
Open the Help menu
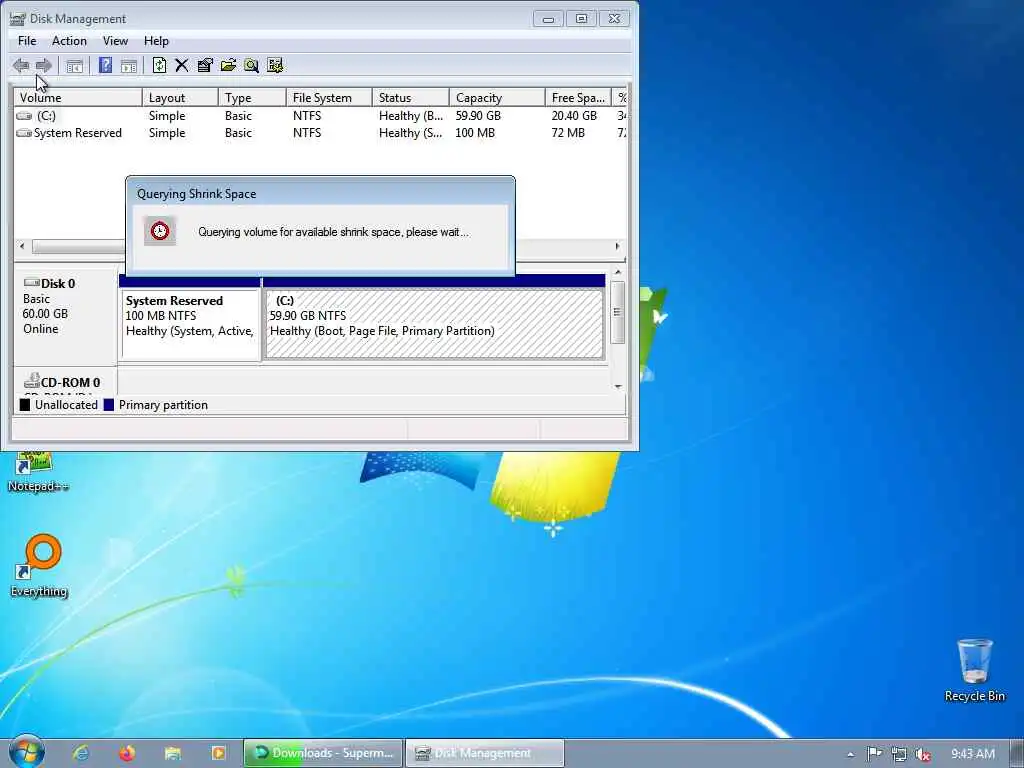tap(156, 40)
